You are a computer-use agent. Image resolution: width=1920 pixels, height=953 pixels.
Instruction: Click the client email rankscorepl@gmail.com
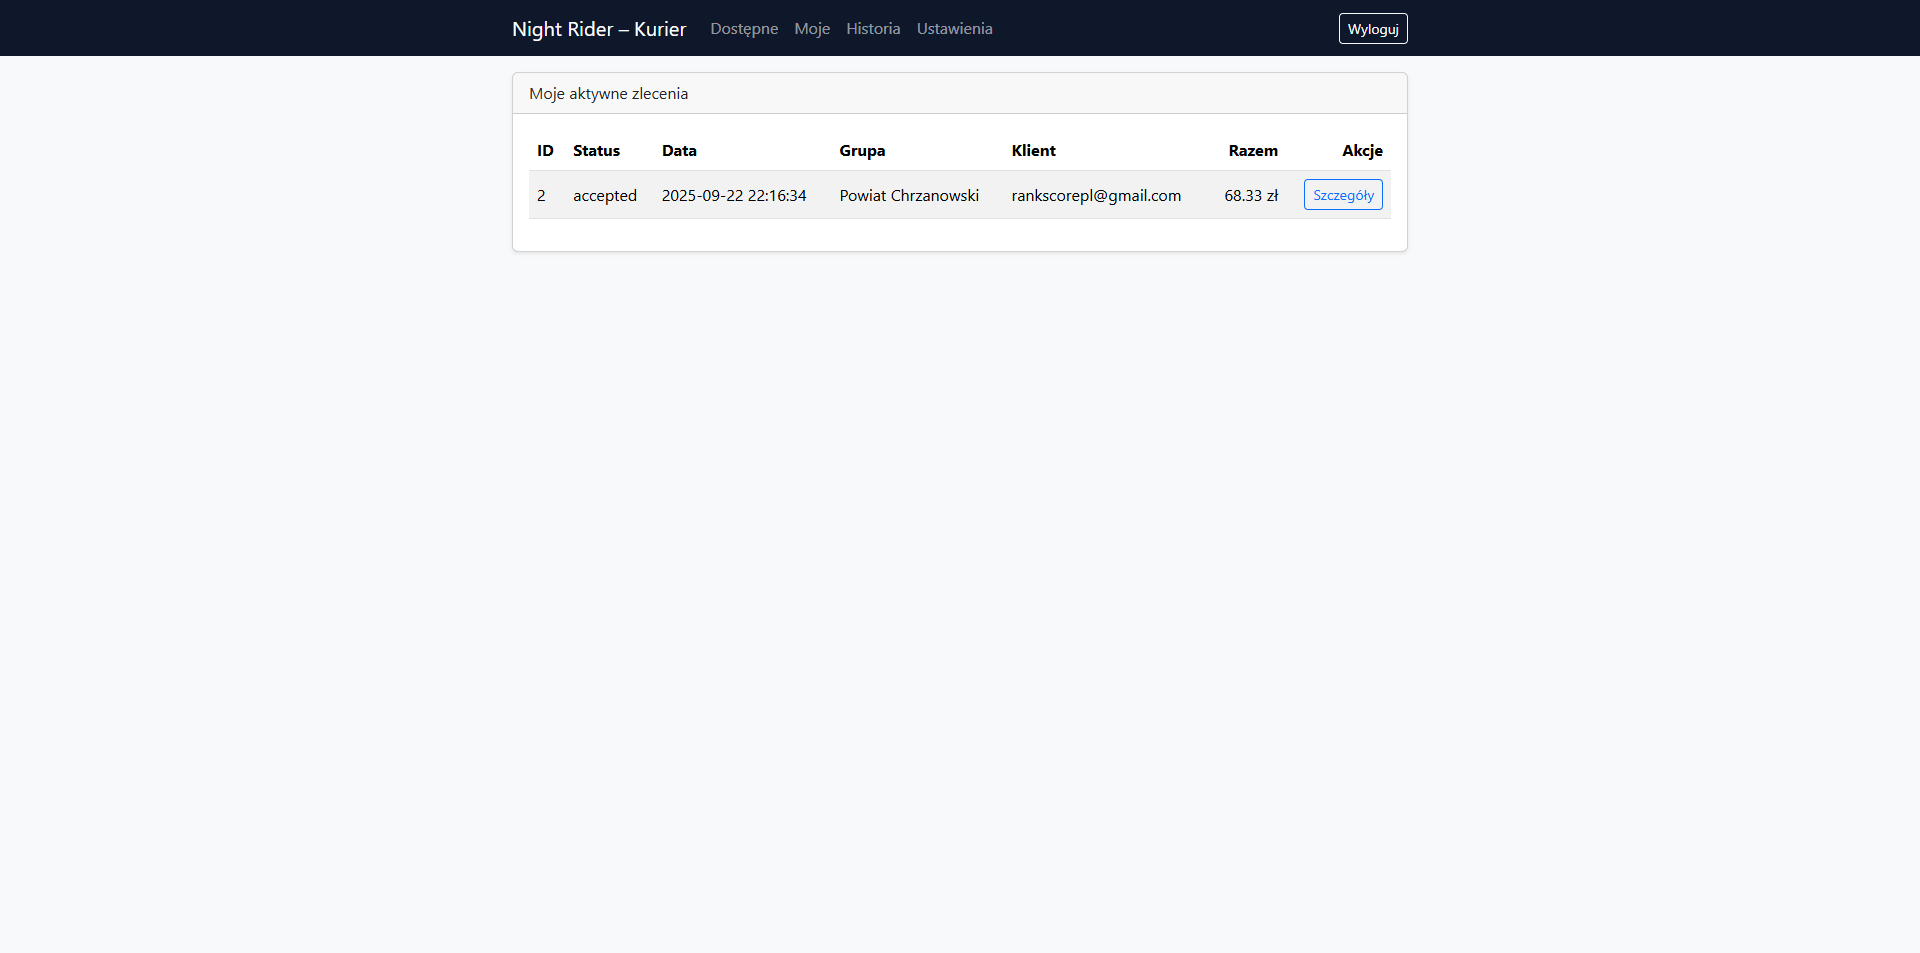coord(1095,196)
